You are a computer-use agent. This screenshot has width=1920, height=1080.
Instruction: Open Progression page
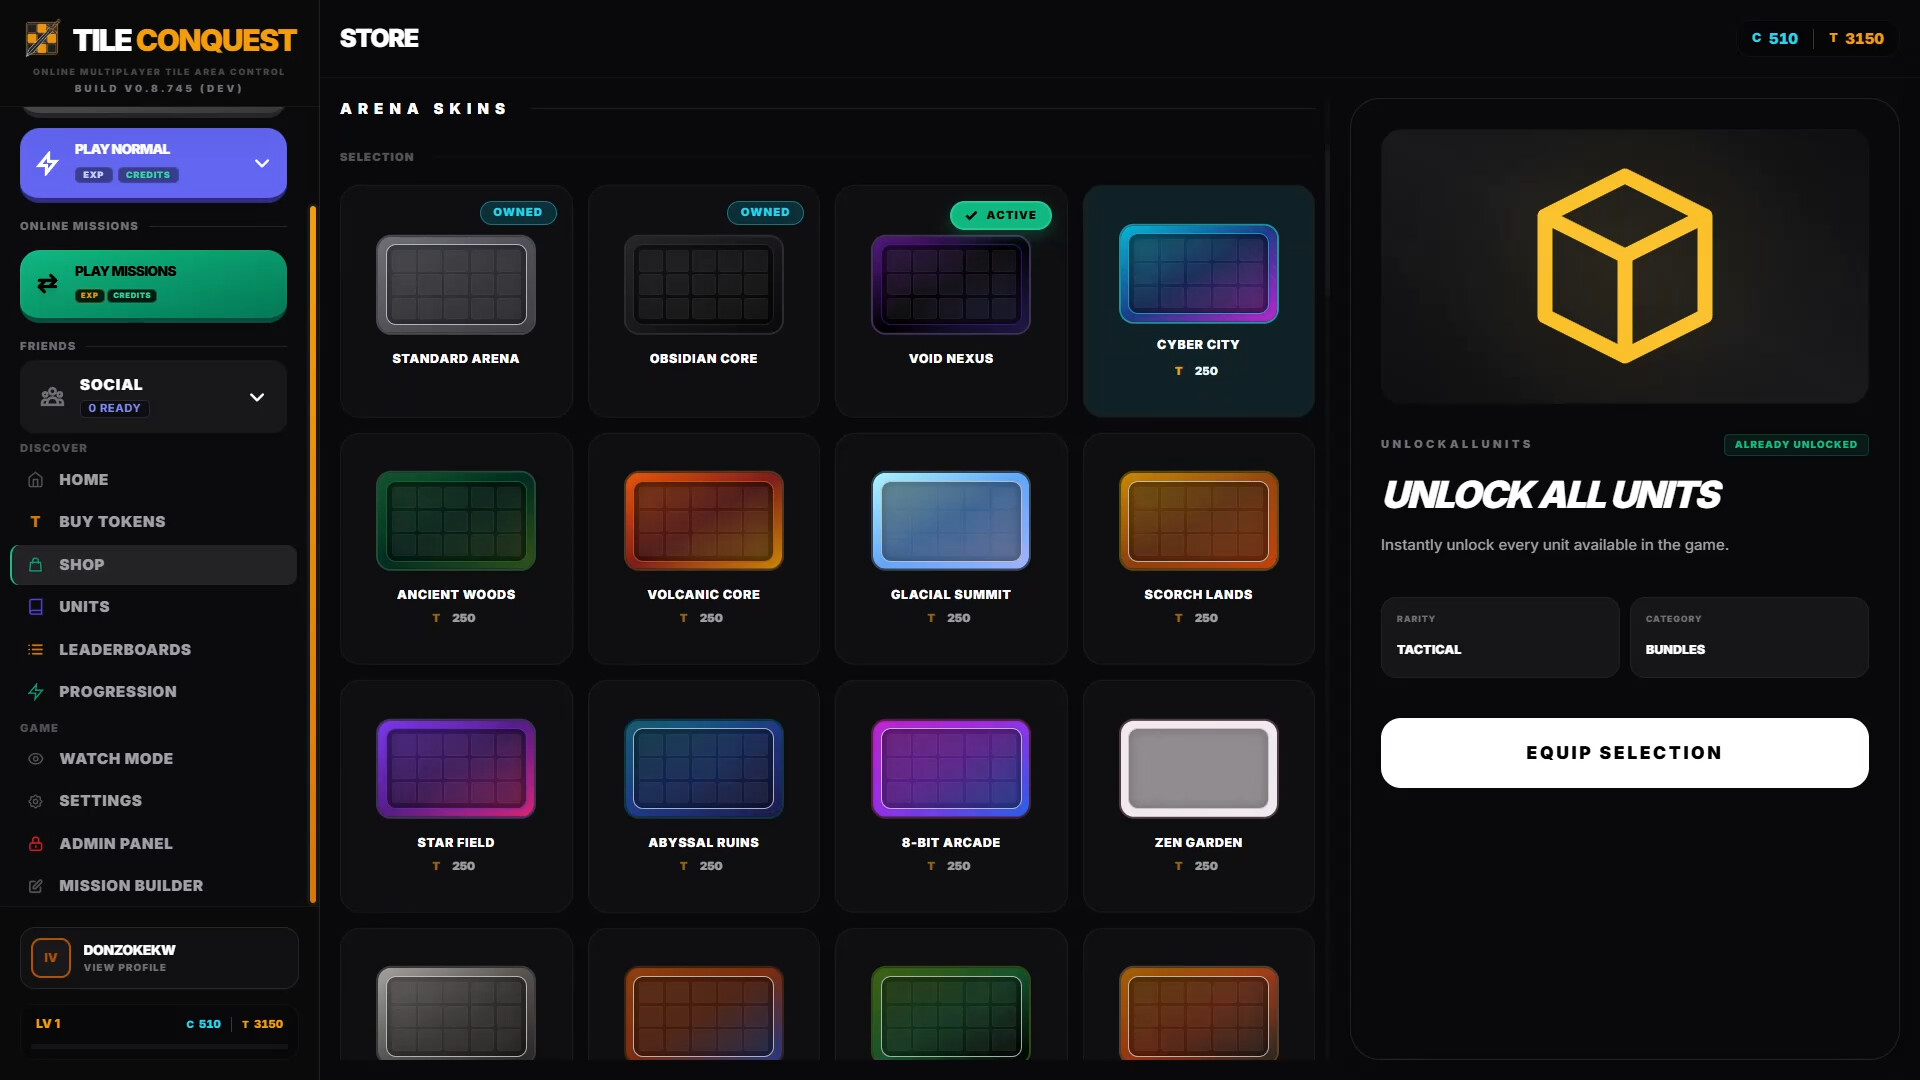tap(154, 692)
